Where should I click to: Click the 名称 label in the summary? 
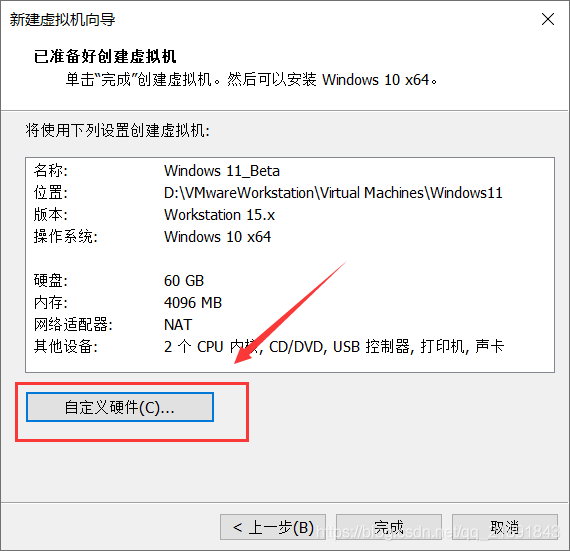pos(51,171)
